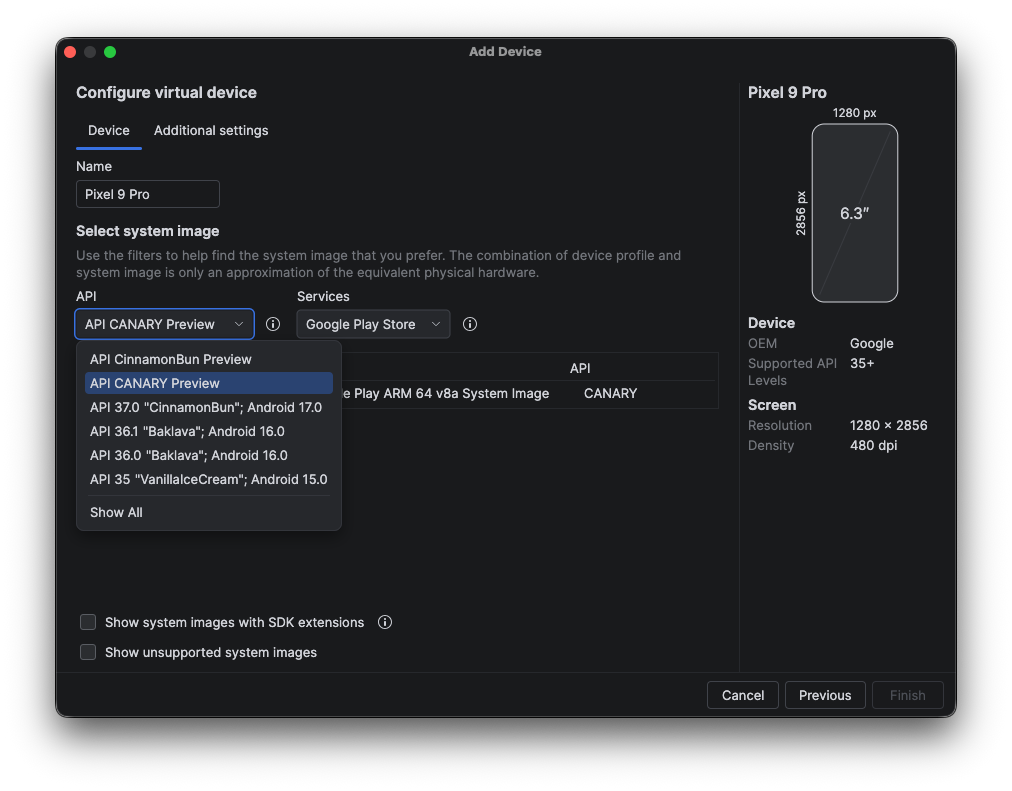1012x791 pixels.
Task: Open the Google Play Store services dropdown
Action: pyautogui.click(x=373, y=324)
